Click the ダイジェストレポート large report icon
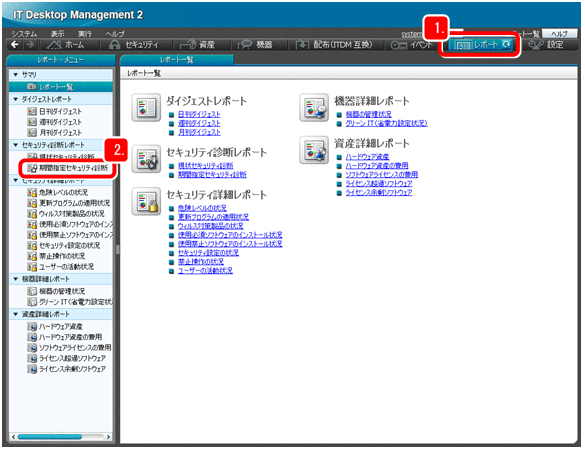 coord(146,107)
